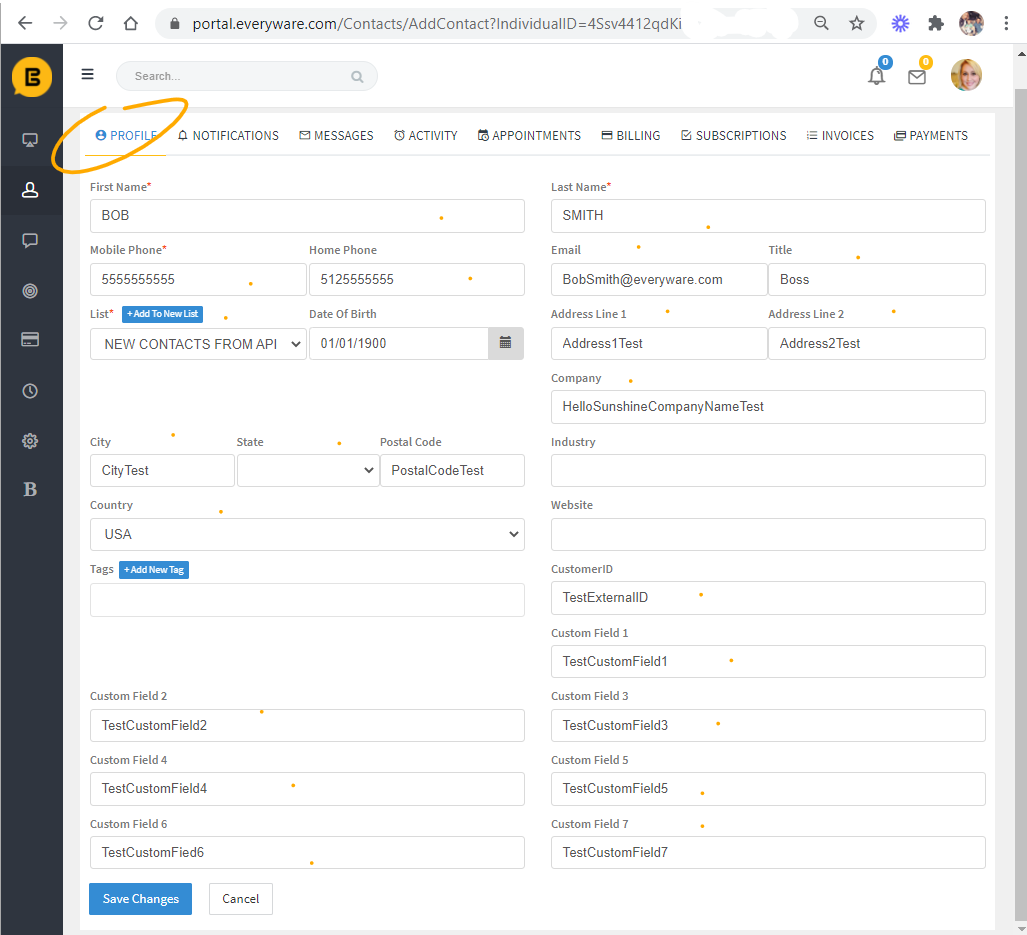Click the Address Line 1 field
Image resolution: width=1027 pixels, height=935 pixels.
tap(660, 344)
